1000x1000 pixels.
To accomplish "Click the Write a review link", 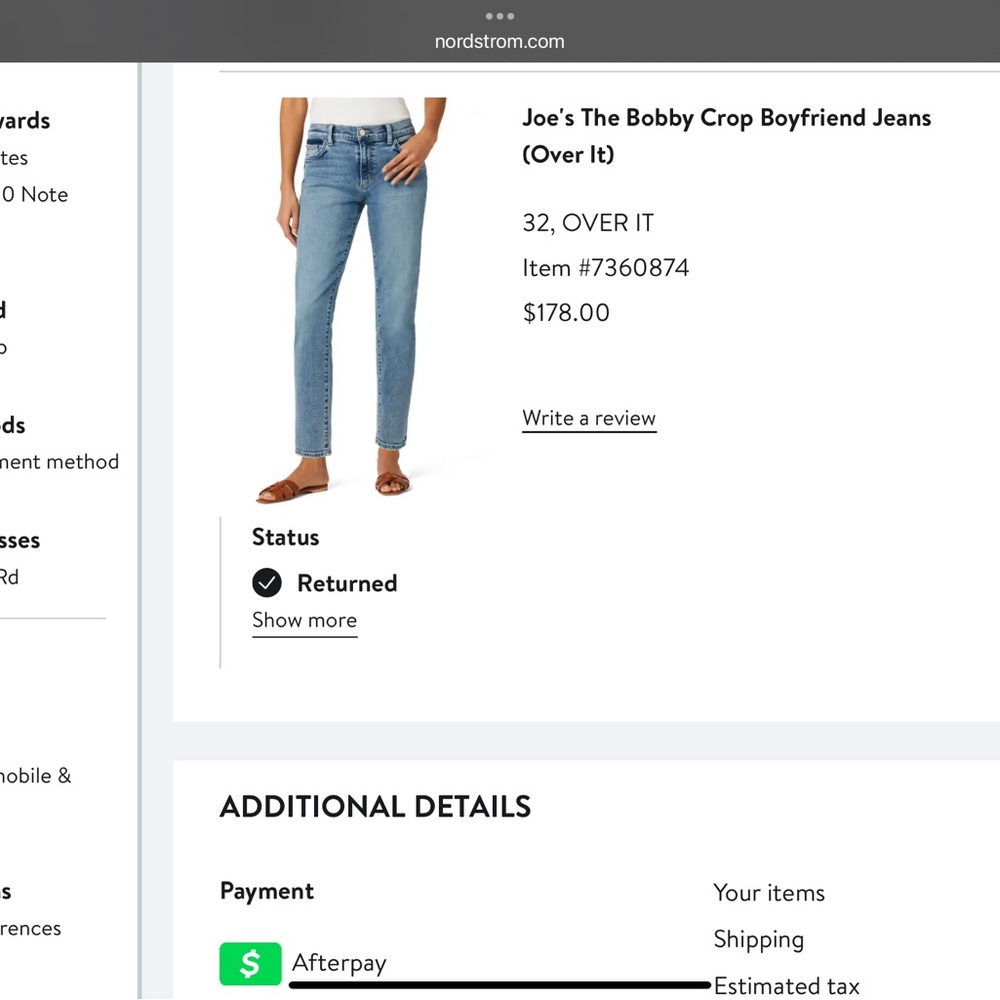I will (x=589, y=418).
